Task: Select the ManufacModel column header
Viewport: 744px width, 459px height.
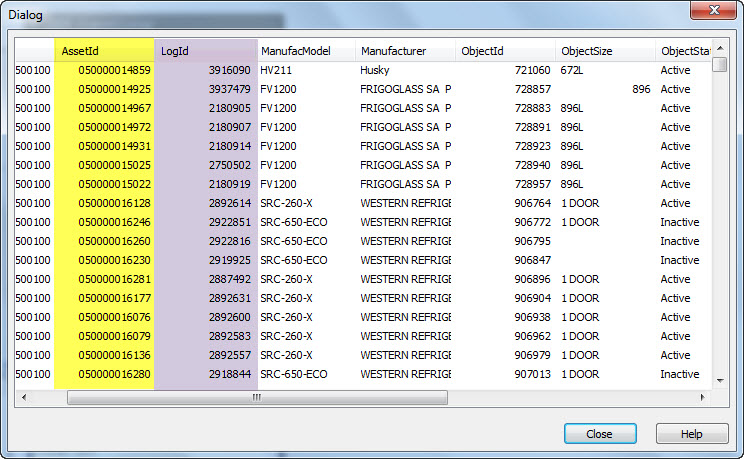Action: click(x=306, y=51)
